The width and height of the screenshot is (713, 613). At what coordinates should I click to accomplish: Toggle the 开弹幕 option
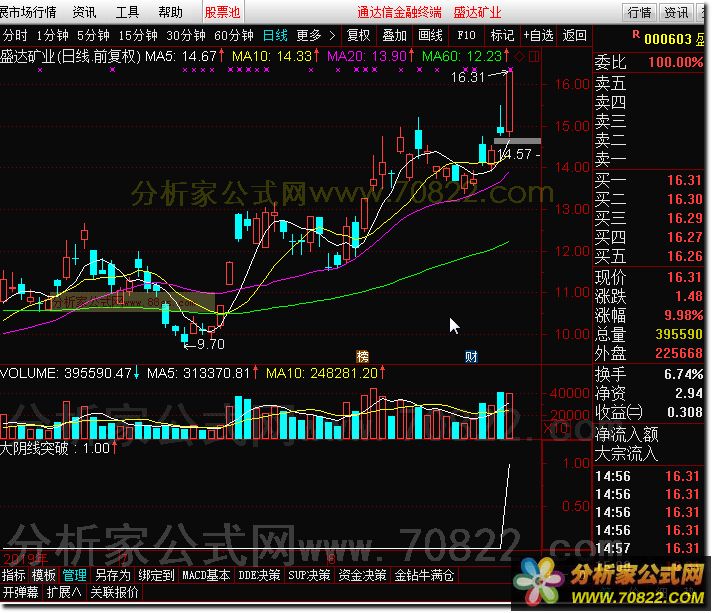pyautogui.click(x=20, y=593)
